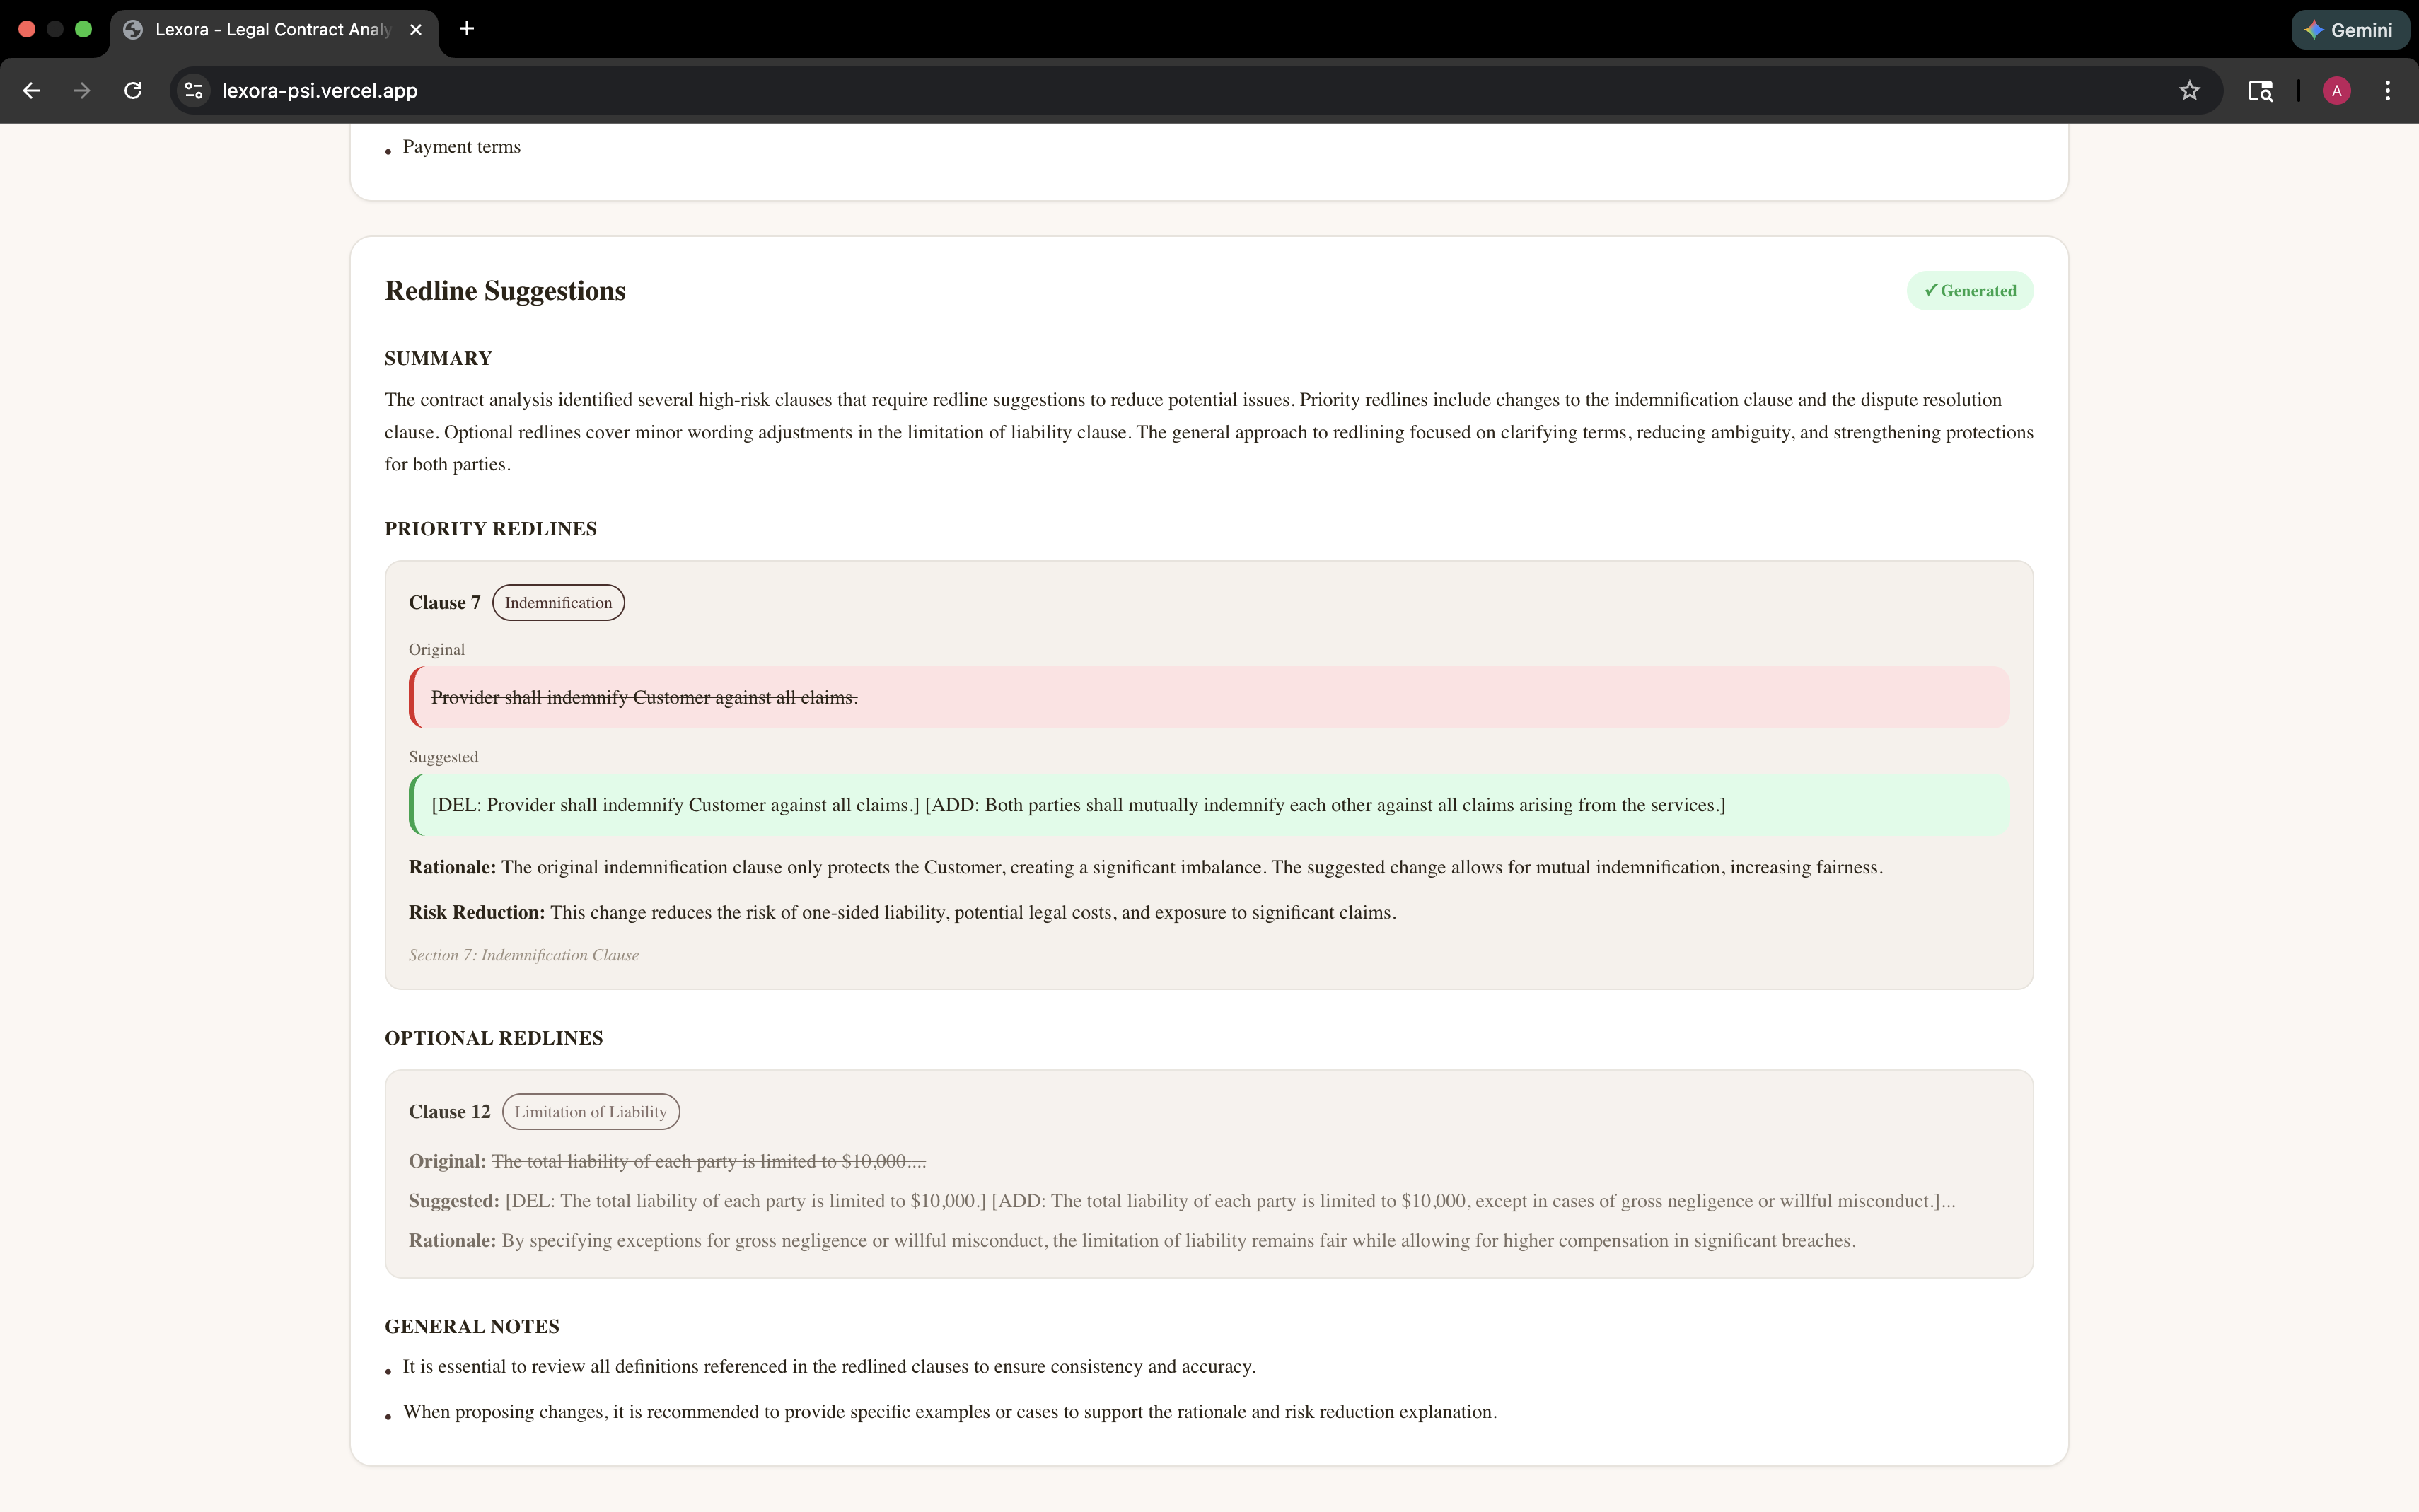Open the tab search icon
This screenshot has height=1512, width=2419.
2260,91
